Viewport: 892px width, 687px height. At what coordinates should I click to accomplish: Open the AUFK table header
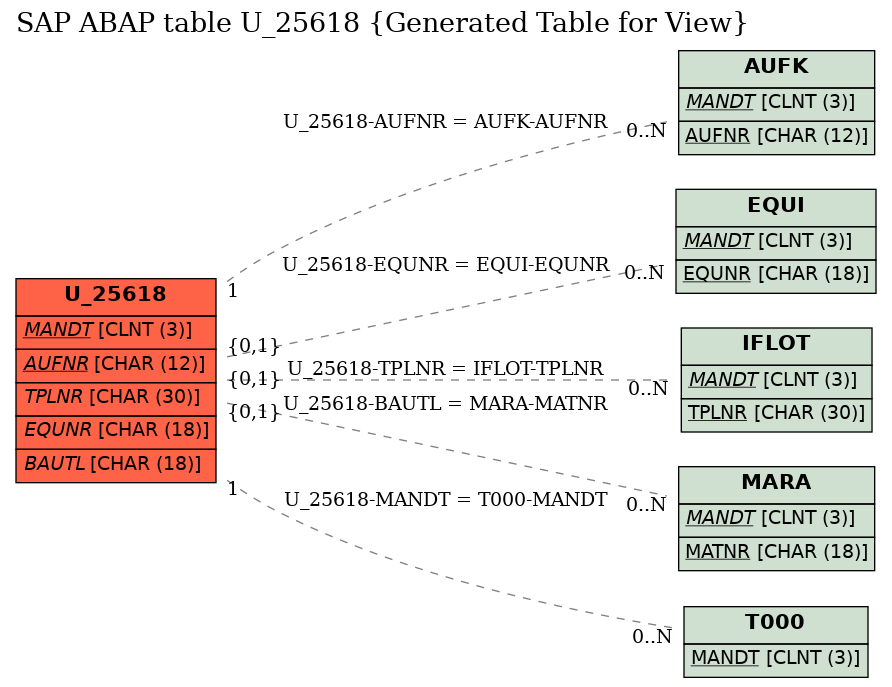(776, 69)
